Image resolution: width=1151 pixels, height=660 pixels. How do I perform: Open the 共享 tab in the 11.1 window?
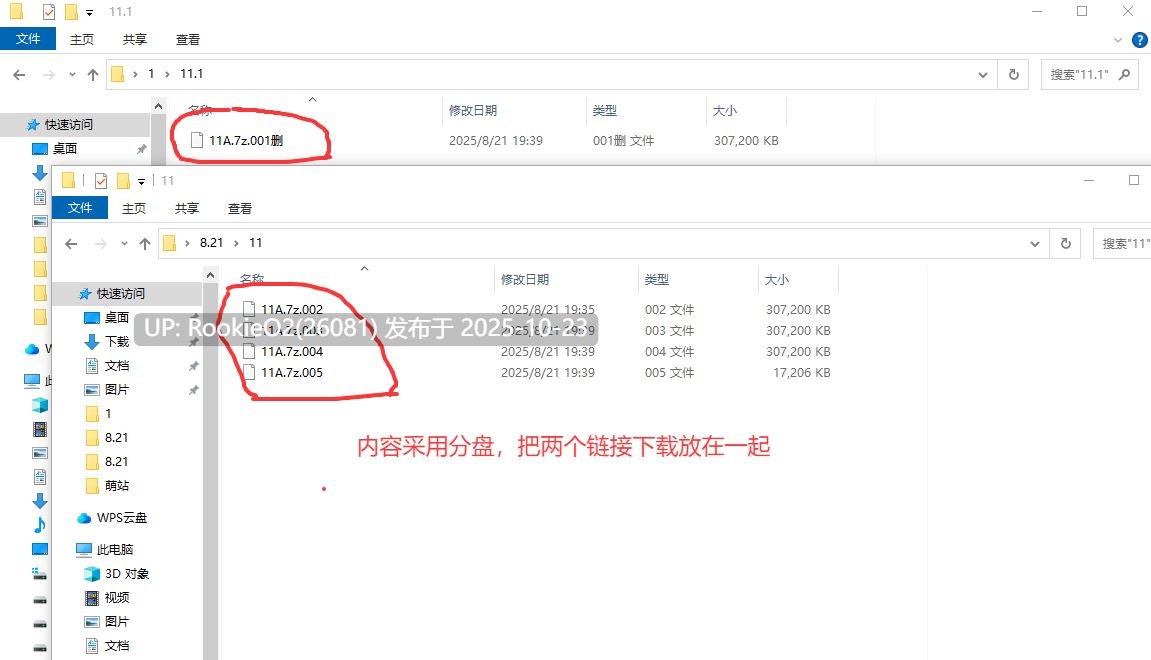(x=134, y=40)
